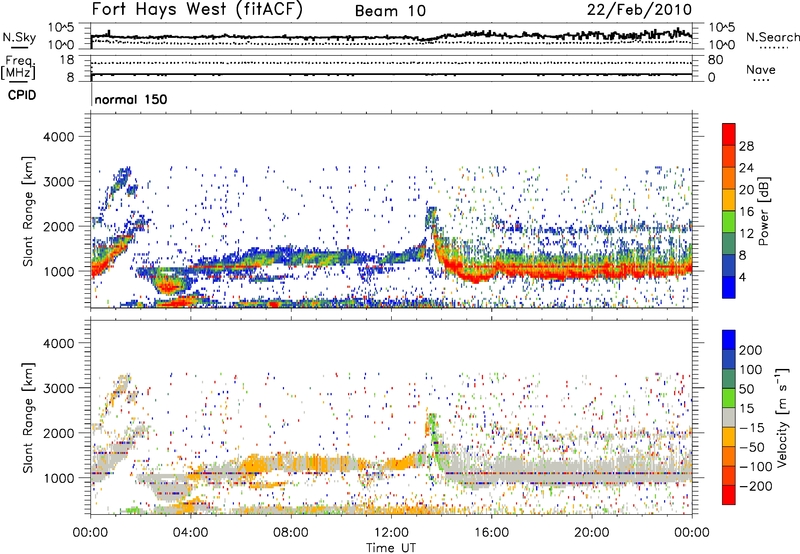Viewport: 800px width, 554px height.
Task: Click the '80' Nave axis tick
Action: 715,60
